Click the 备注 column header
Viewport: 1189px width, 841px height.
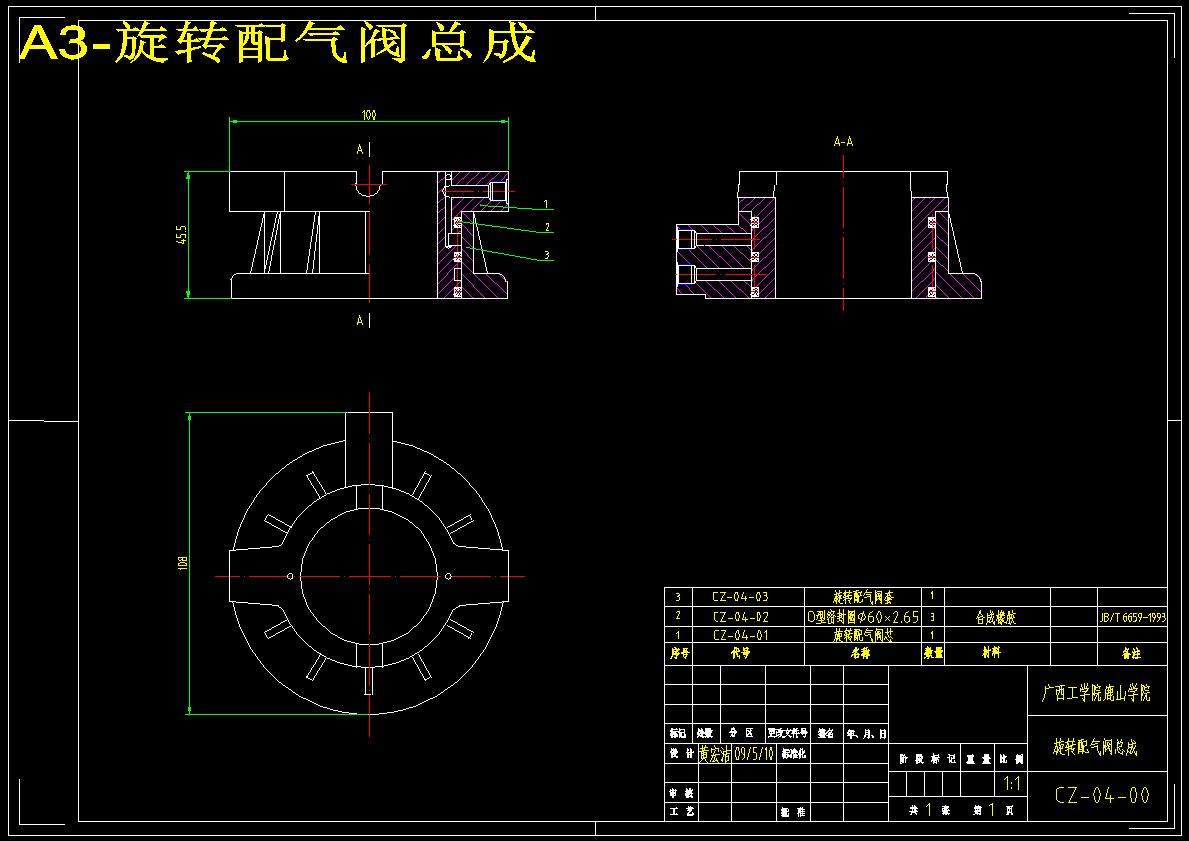(1131, 653)
